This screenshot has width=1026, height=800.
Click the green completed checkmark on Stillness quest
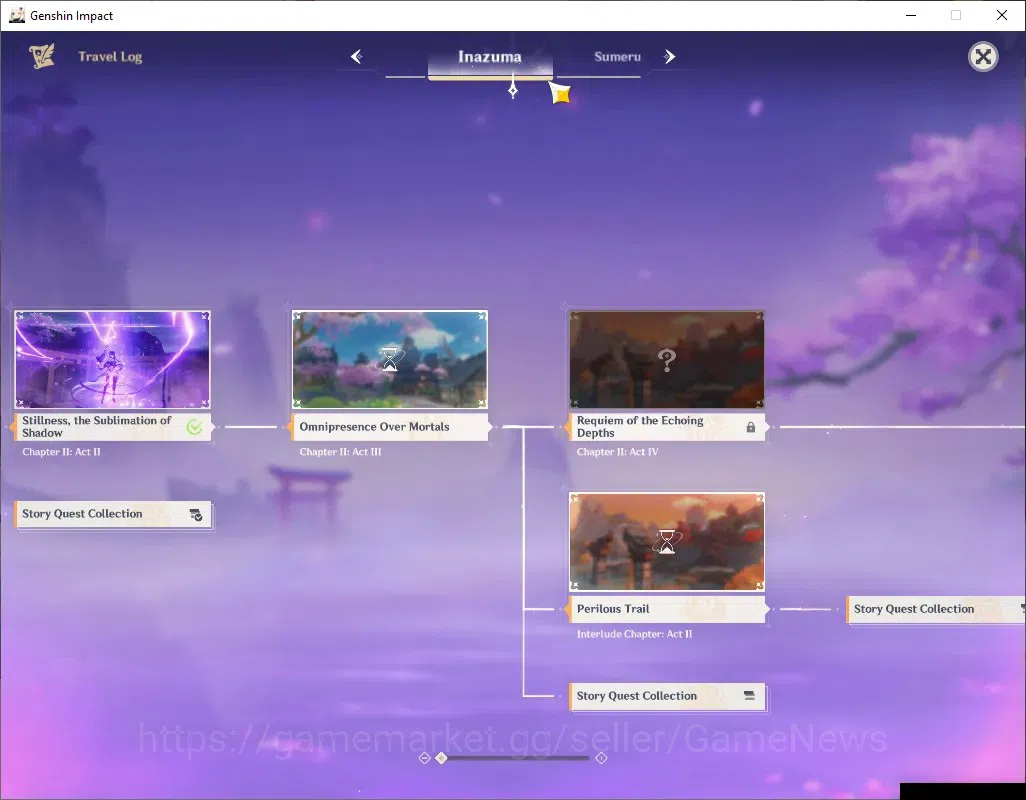tap(194, 427)
